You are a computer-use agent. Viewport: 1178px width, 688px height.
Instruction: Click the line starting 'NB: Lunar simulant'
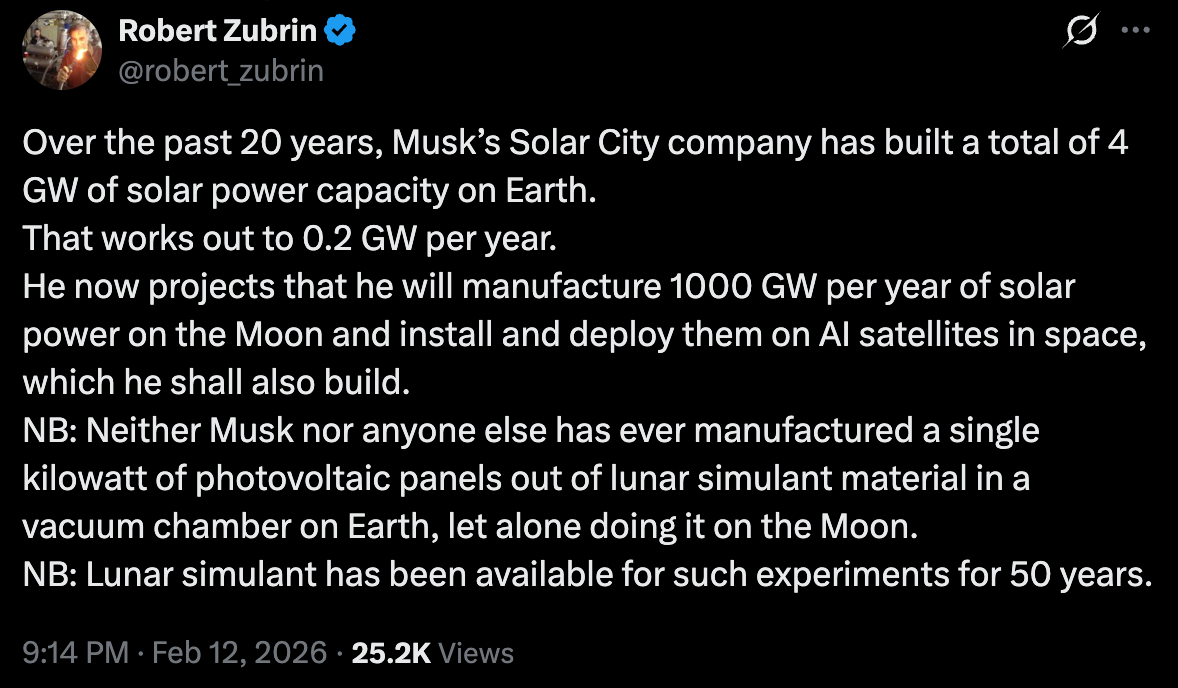point(587,575)
